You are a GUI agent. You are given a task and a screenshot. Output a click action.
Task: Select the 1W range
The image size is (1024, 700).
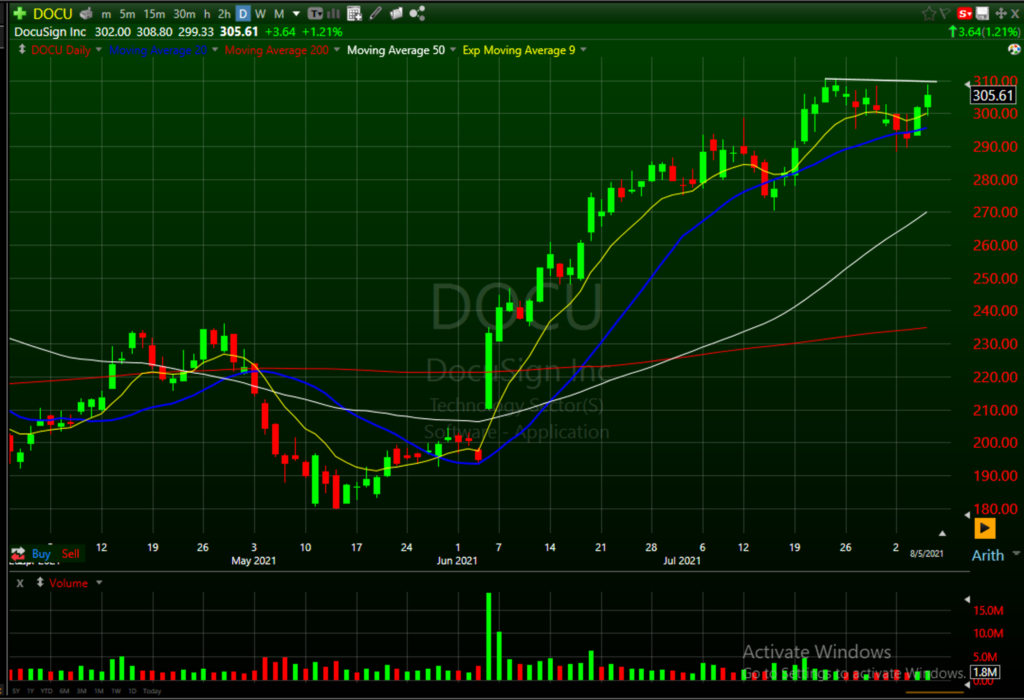[x=116, y=691]
